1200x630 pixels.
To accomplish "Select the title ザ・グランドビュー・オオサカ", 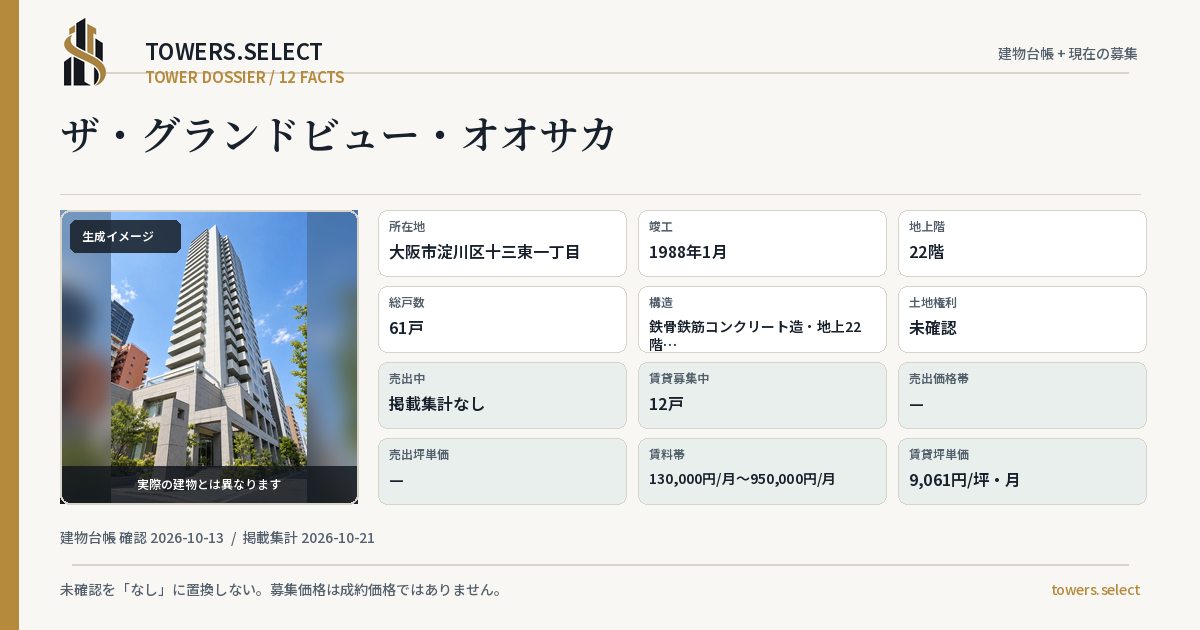I will tap(339, 135).
